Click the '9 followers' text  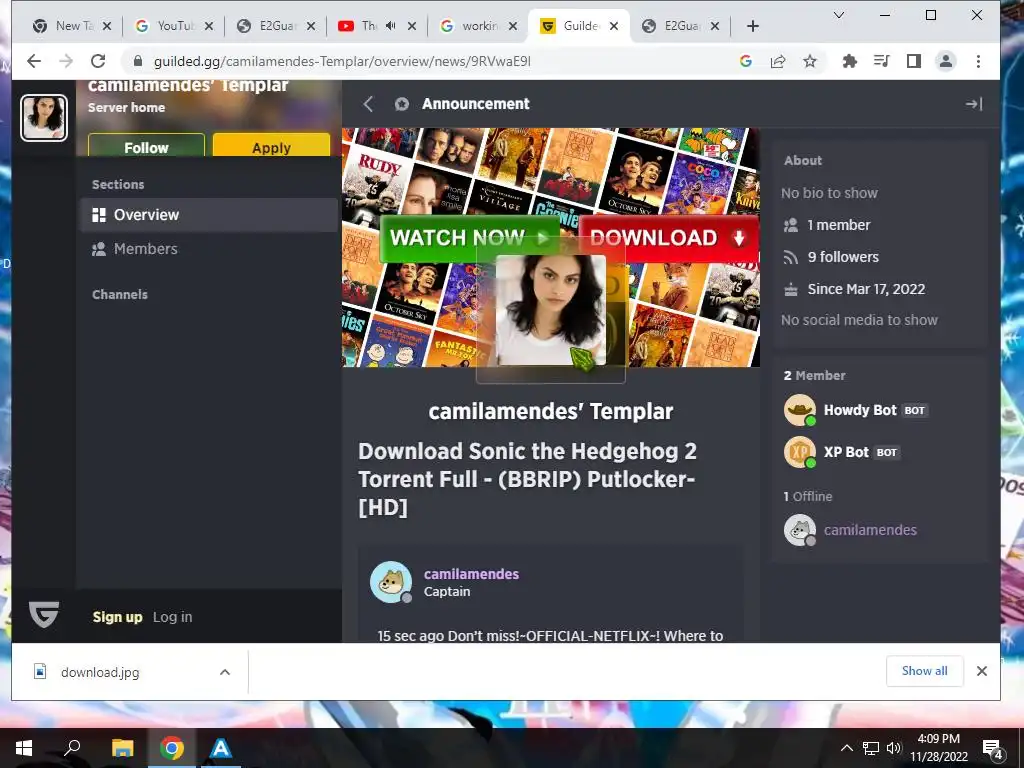coord(843,257)
